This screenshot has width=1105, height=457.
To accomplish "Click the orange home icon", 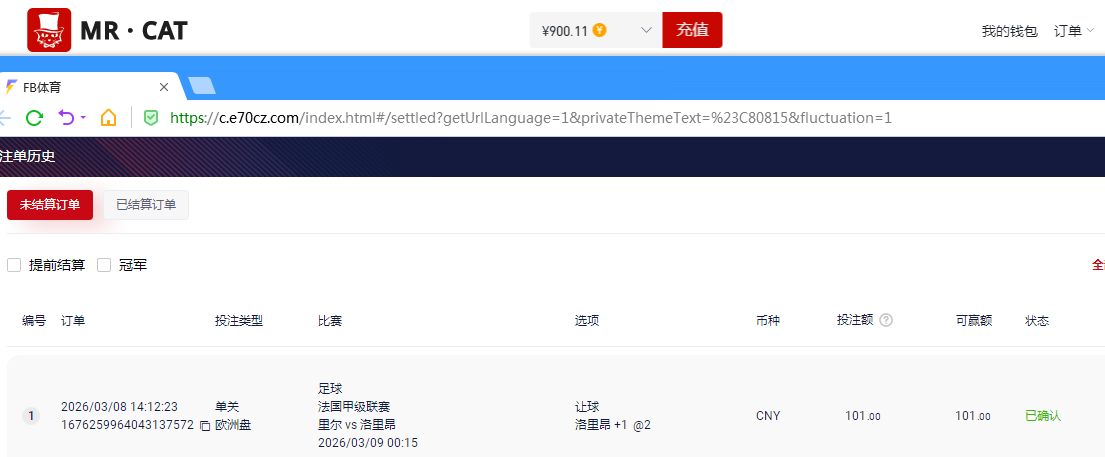I will (108, 117).
